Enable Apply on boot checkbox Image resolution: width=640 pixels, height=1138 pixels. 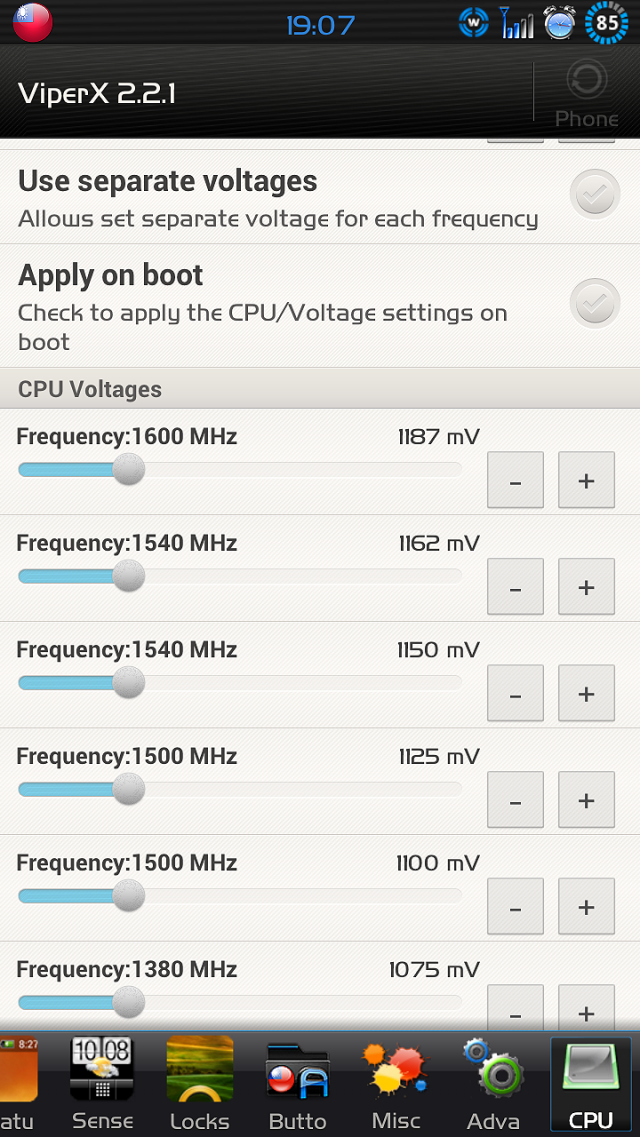pos(595,303)
